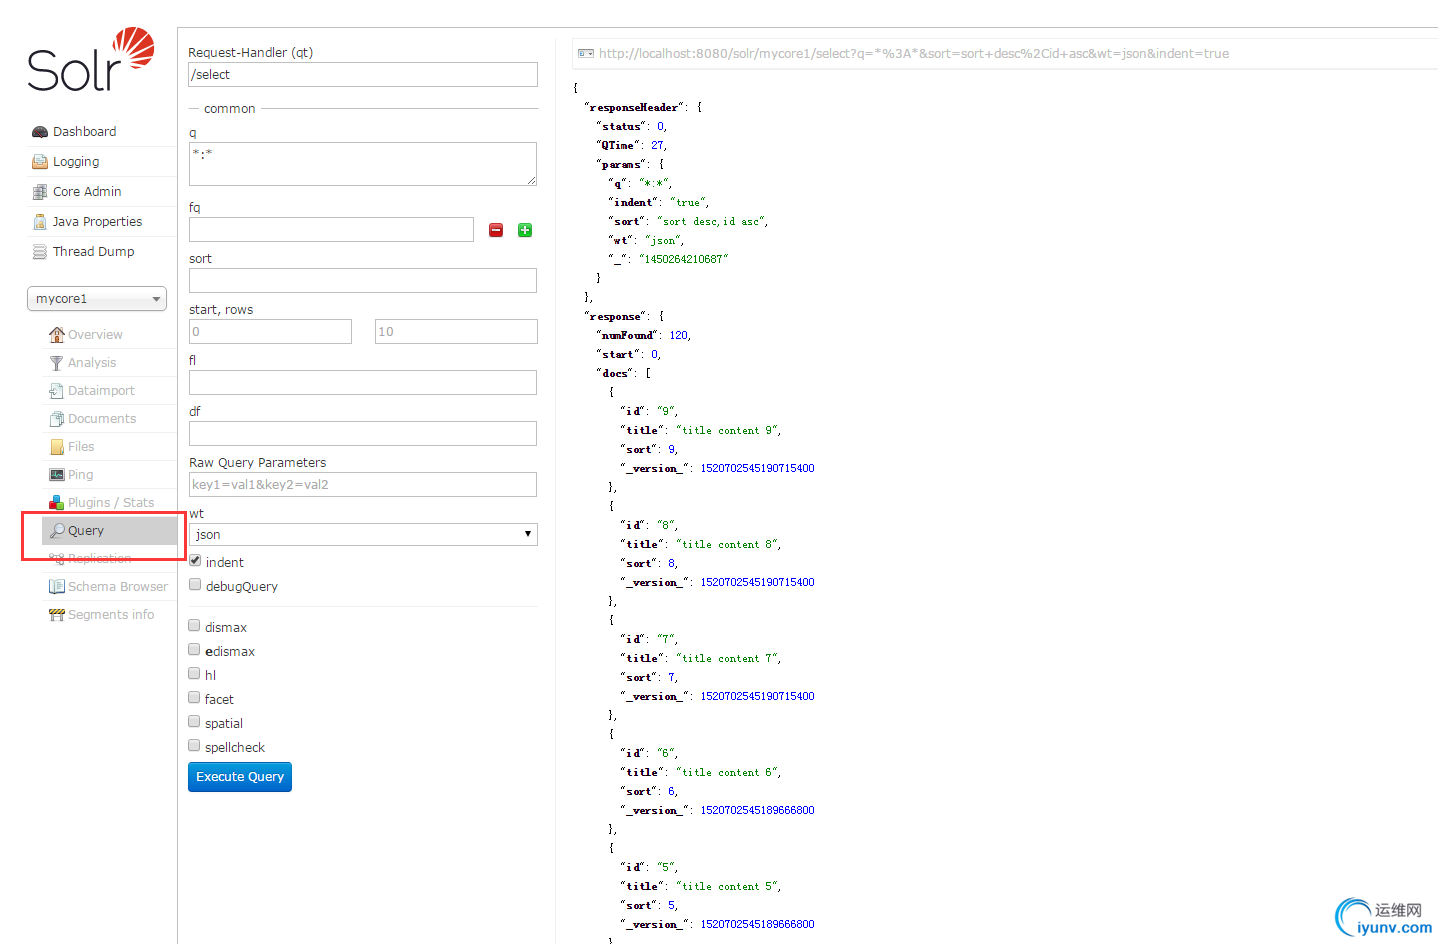Screen dimensions: 1438x944
Task: Add fq filter with green plus icon
Action: (x=525, y=230)
